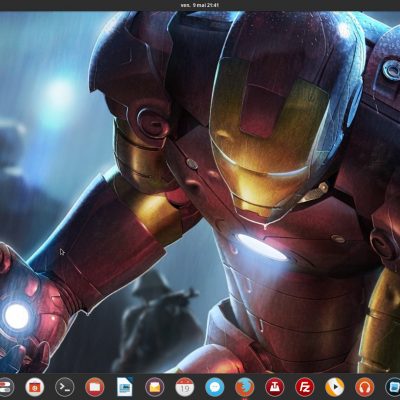Open FileZilla from the dock

point(305,387)
